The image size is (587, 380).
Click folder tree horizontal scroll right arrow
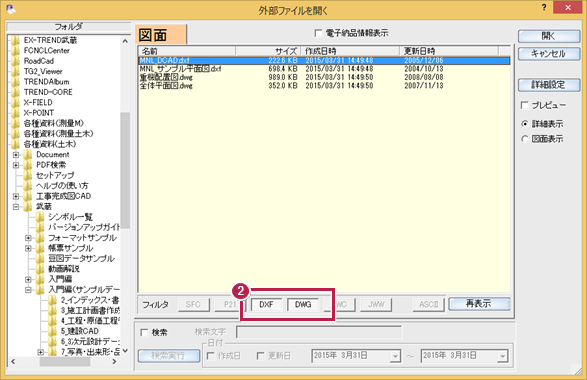(115, 362)
